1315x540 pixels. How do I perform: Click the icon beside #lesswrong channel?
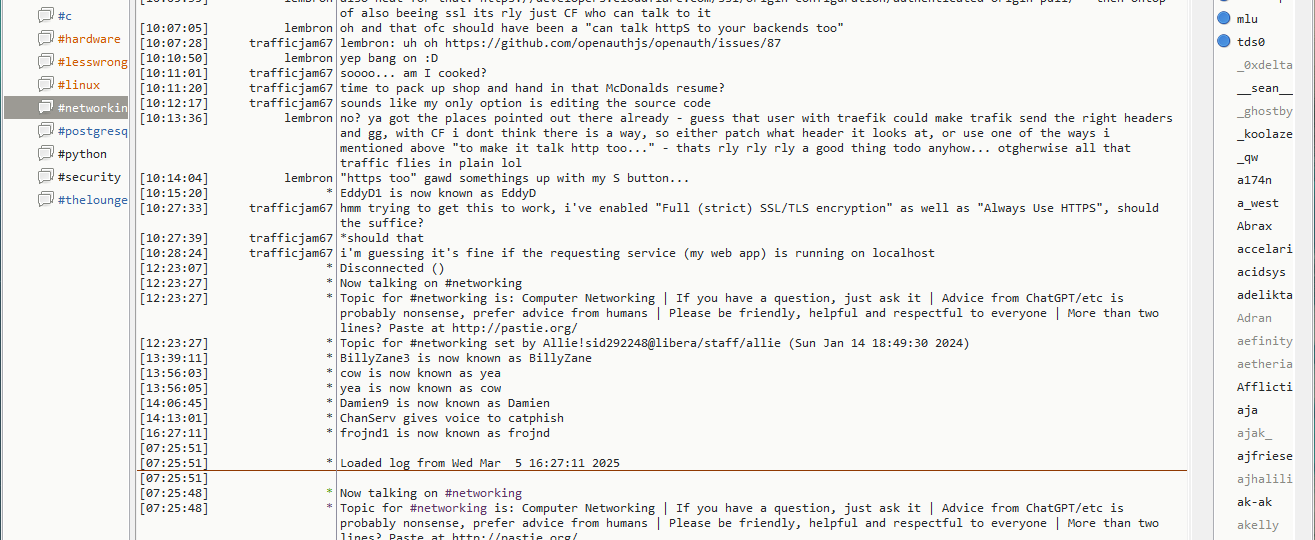coord(45,61)
